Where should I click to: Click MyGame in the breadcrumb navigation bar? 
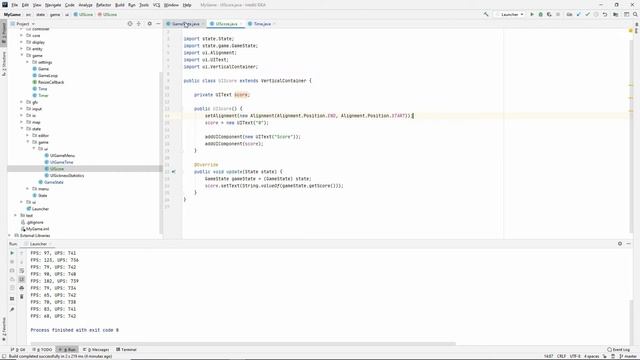12,14
